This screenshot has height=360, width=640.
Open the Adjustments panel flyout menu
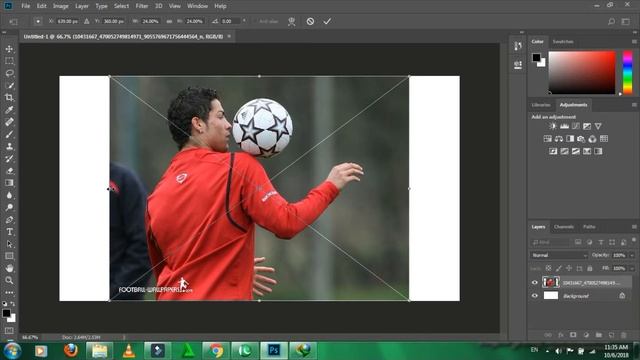(x=634, y=105)
